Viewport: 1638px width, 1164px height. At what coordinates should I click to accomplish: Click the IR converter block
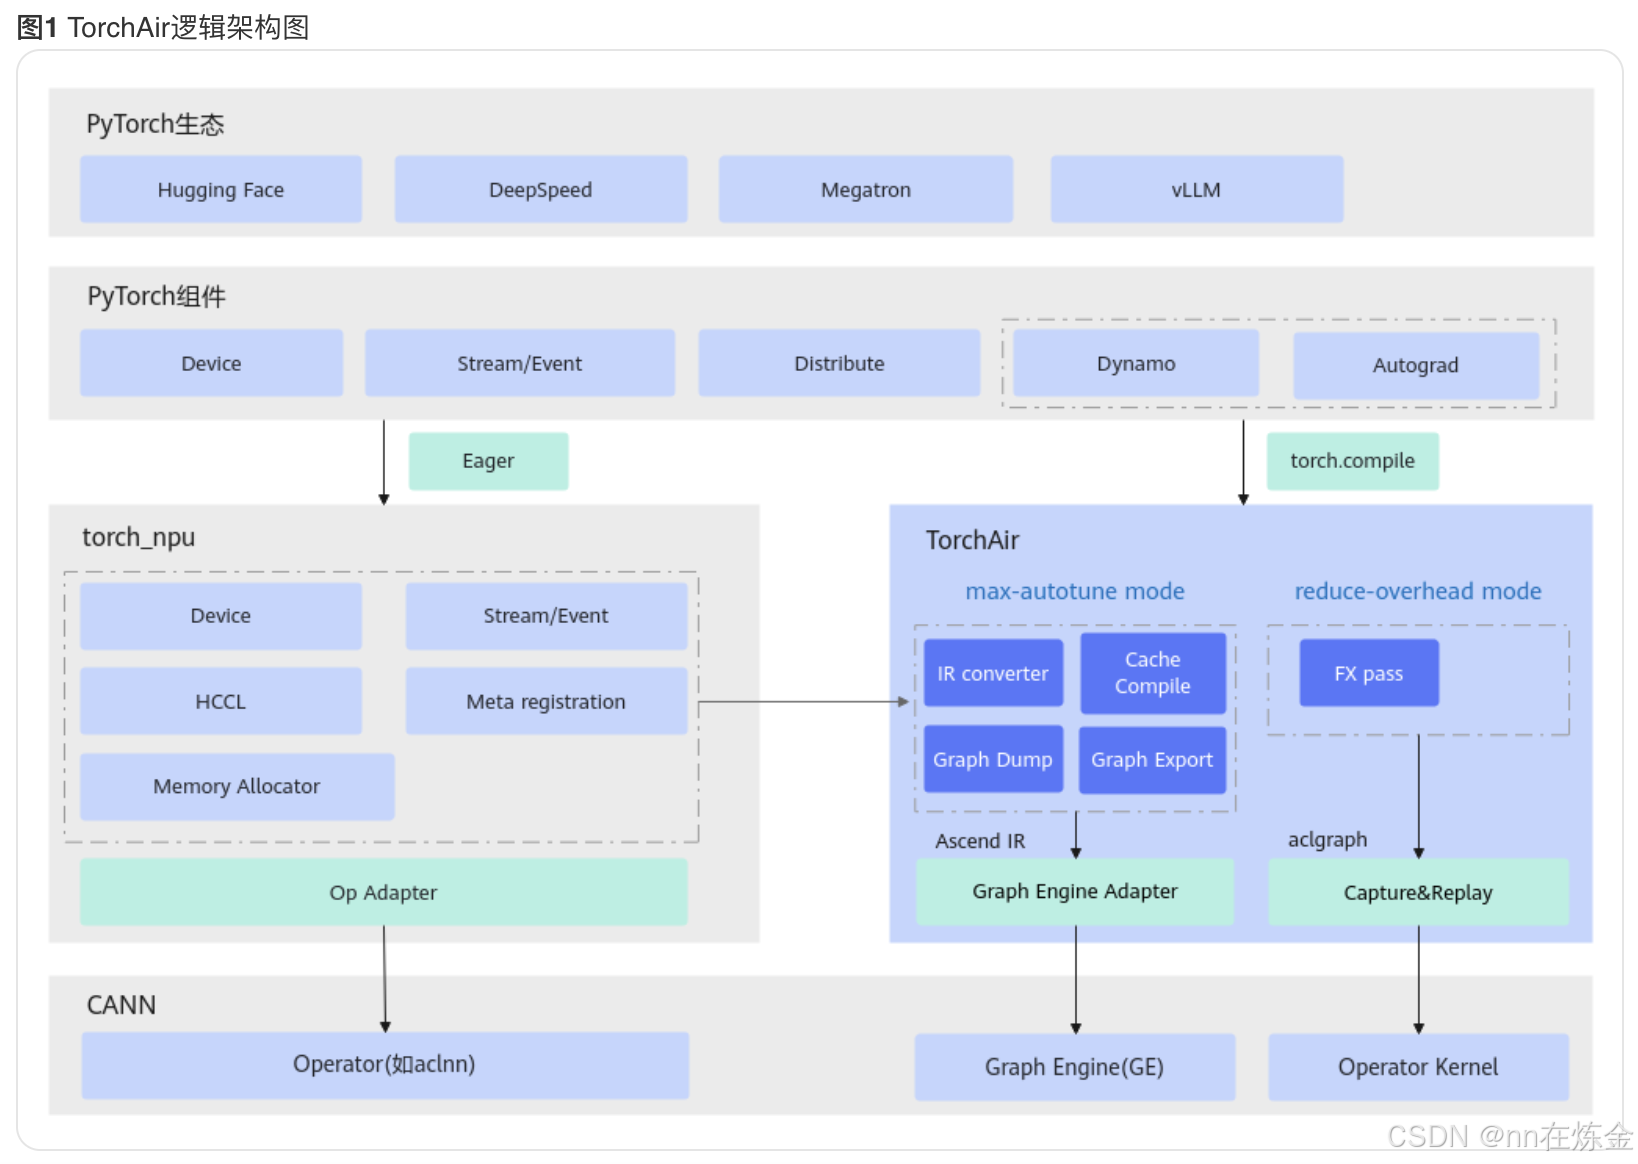point(993,673)
